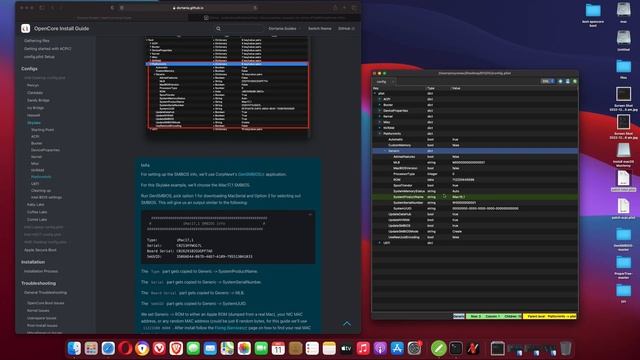640x360 pixels.
Task: Open the GenSMBIOS link in the Info box
Action: 251,174
